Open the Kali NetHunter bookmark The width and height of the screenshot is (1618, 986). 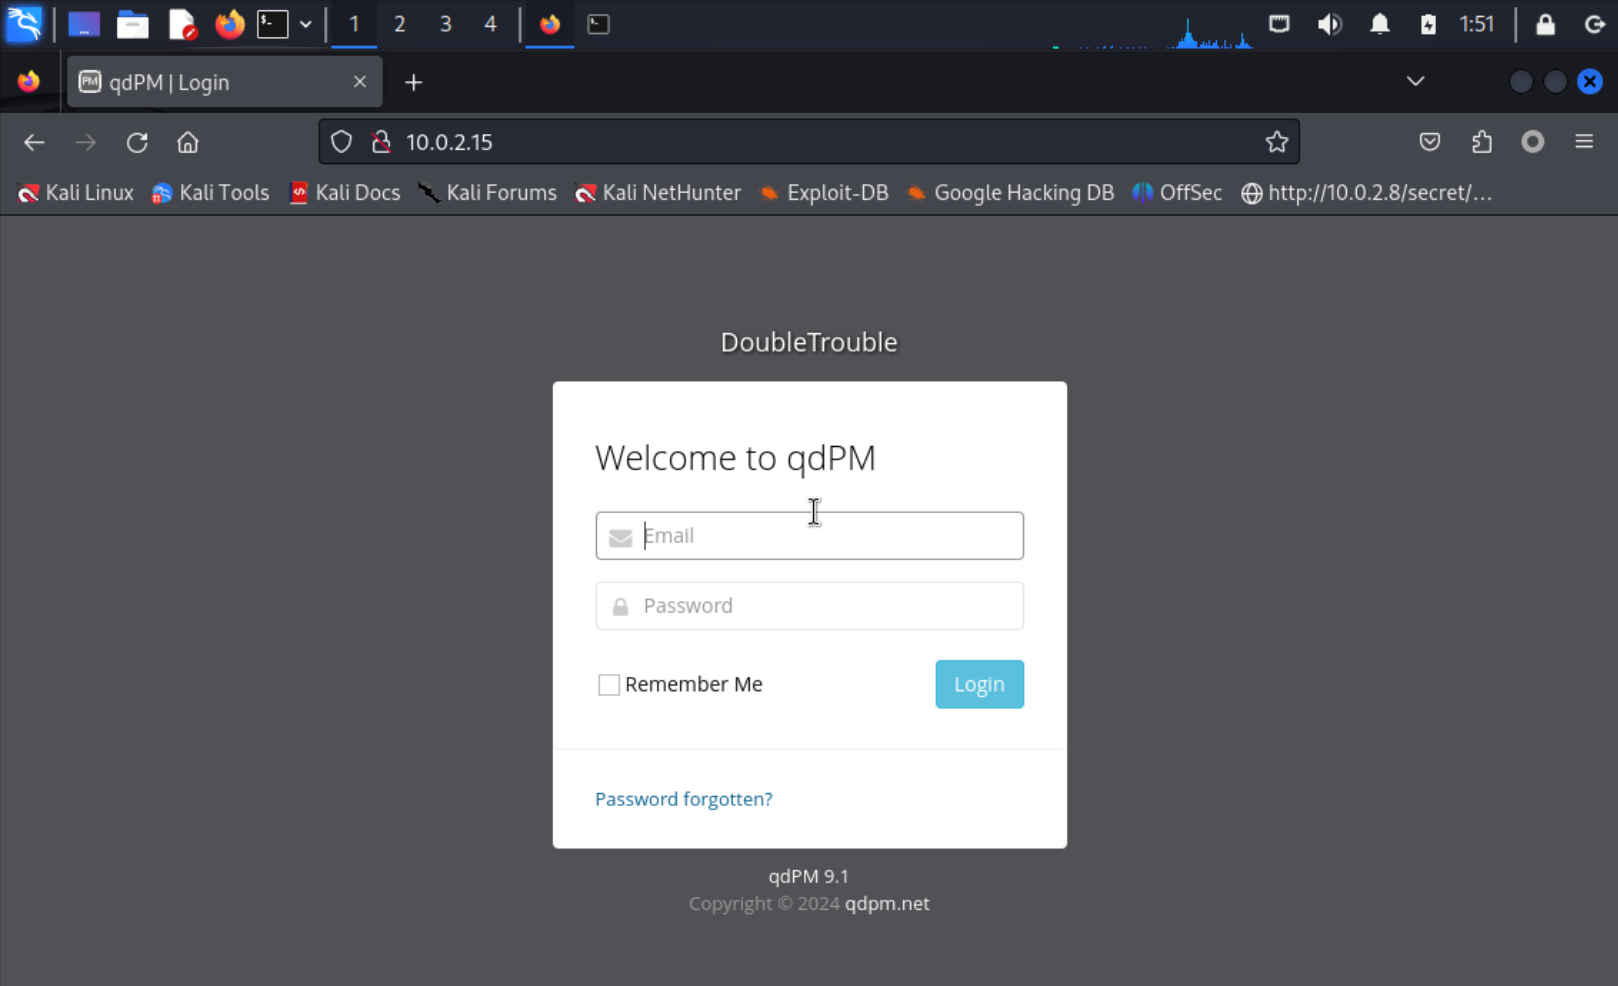tap(658, 193)
